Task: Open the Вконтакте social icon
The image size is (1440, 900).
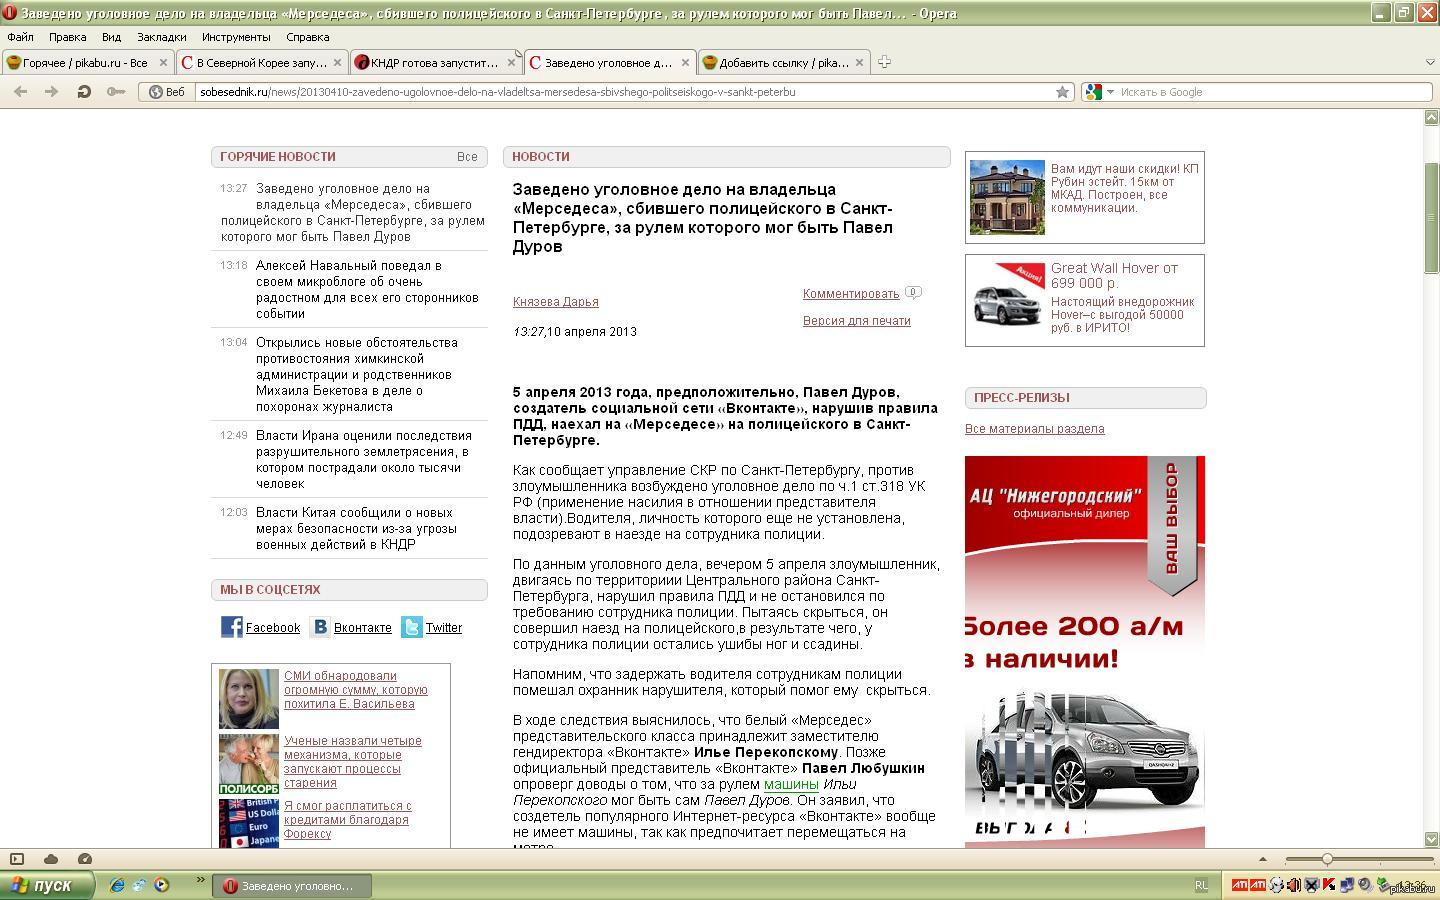Action: (x=320, y=627)
